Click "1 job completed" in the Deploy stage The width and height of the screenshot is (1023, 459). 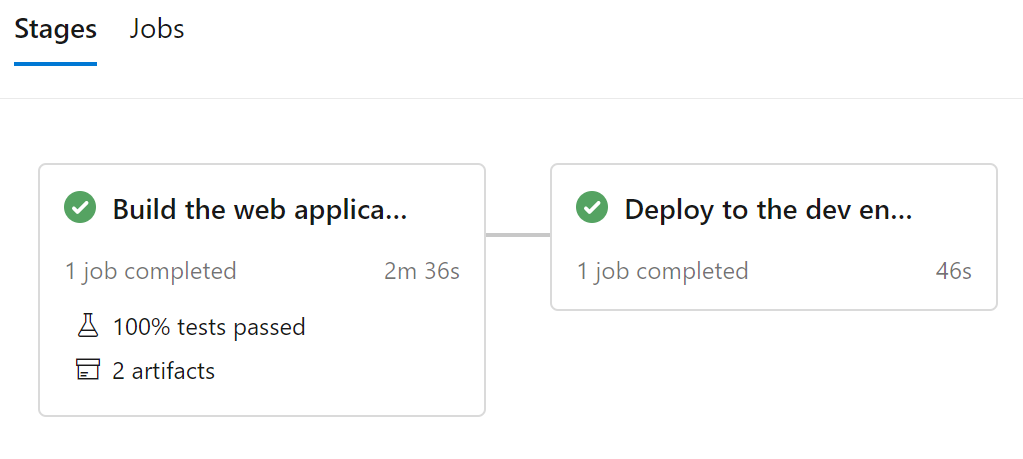point(663,271)
